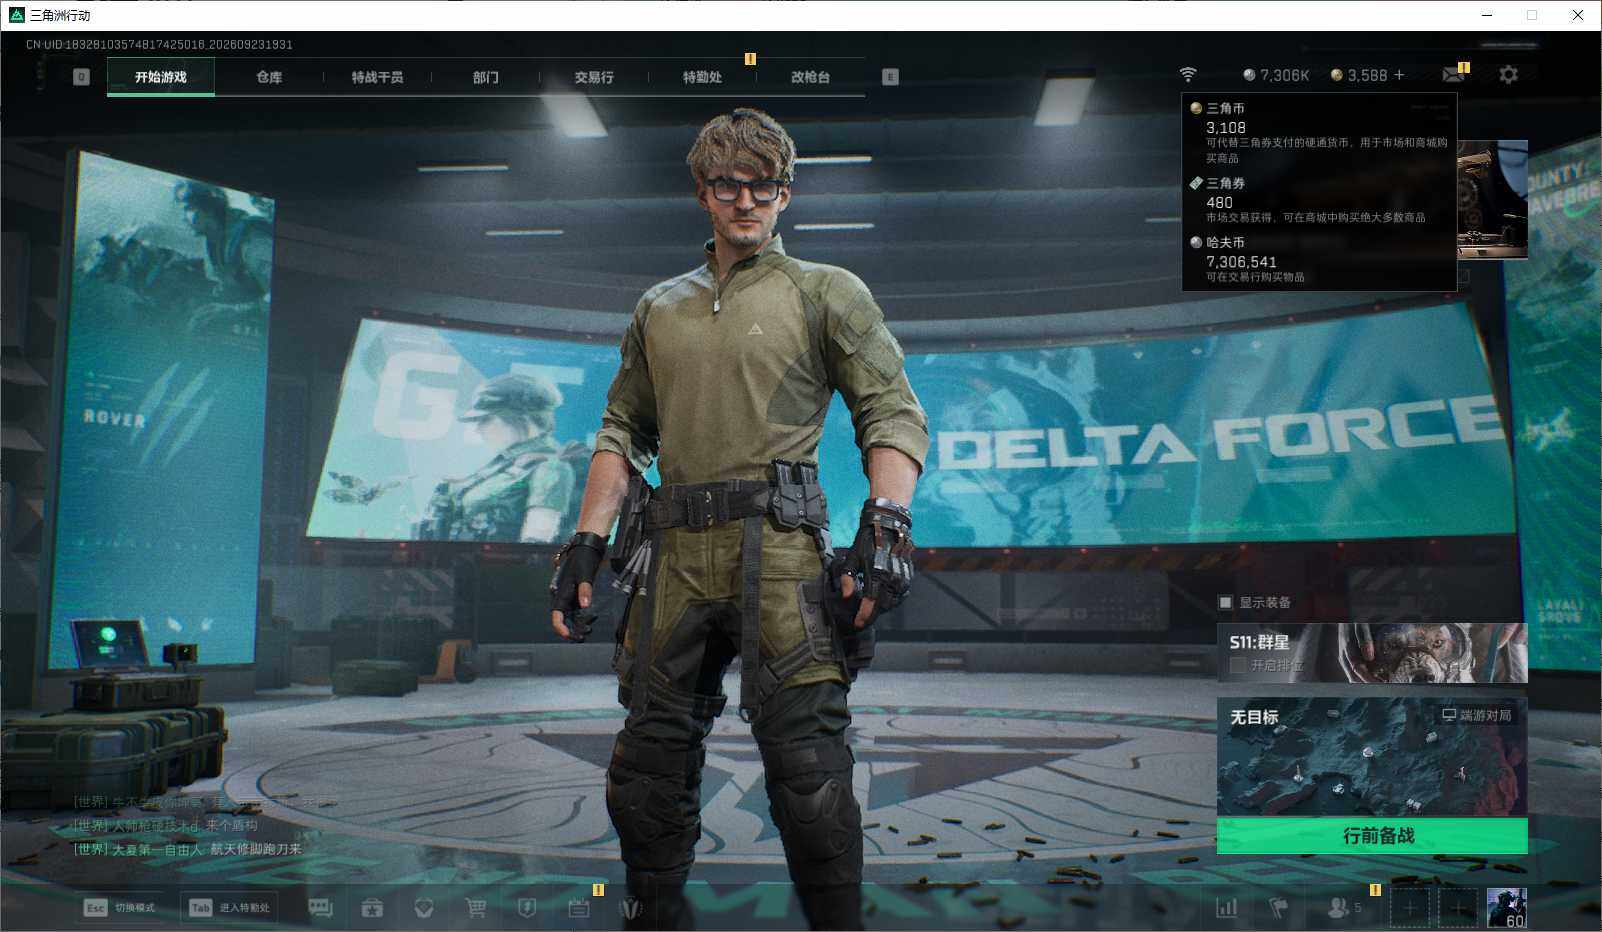The image size is (1602, 932).
Task: Click the Q key previous-tab icon
Action: click(82, 77)
